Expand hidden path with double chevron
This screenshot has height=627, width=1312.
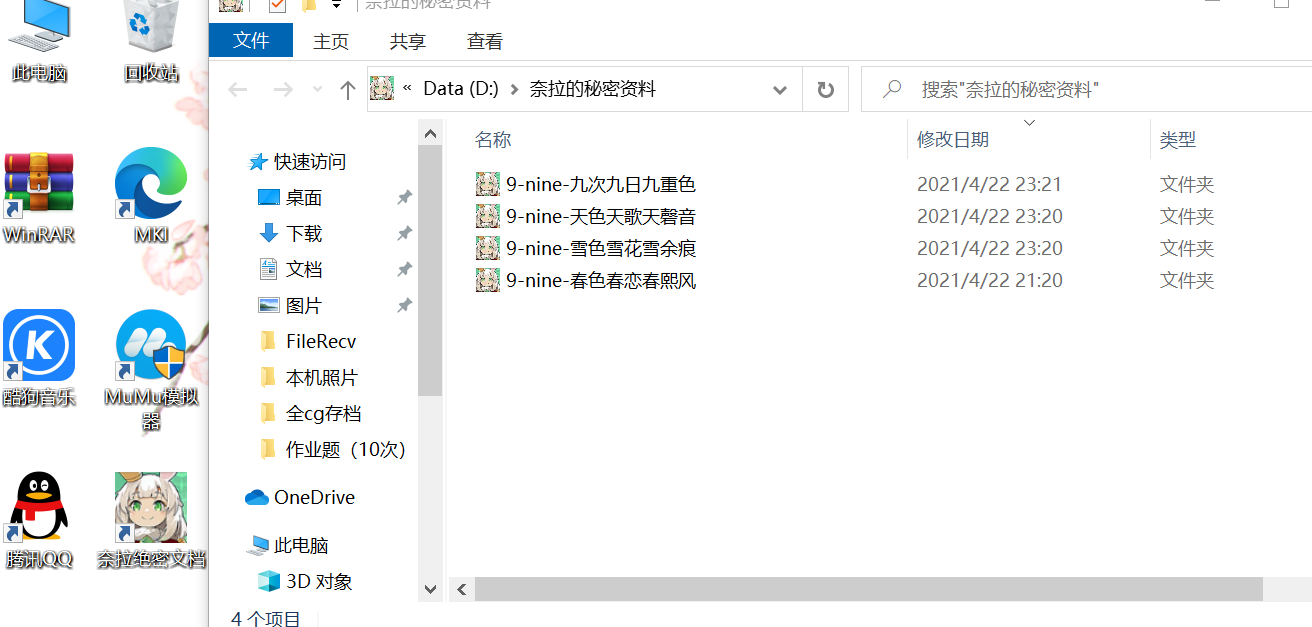click(x=408, y=89)
